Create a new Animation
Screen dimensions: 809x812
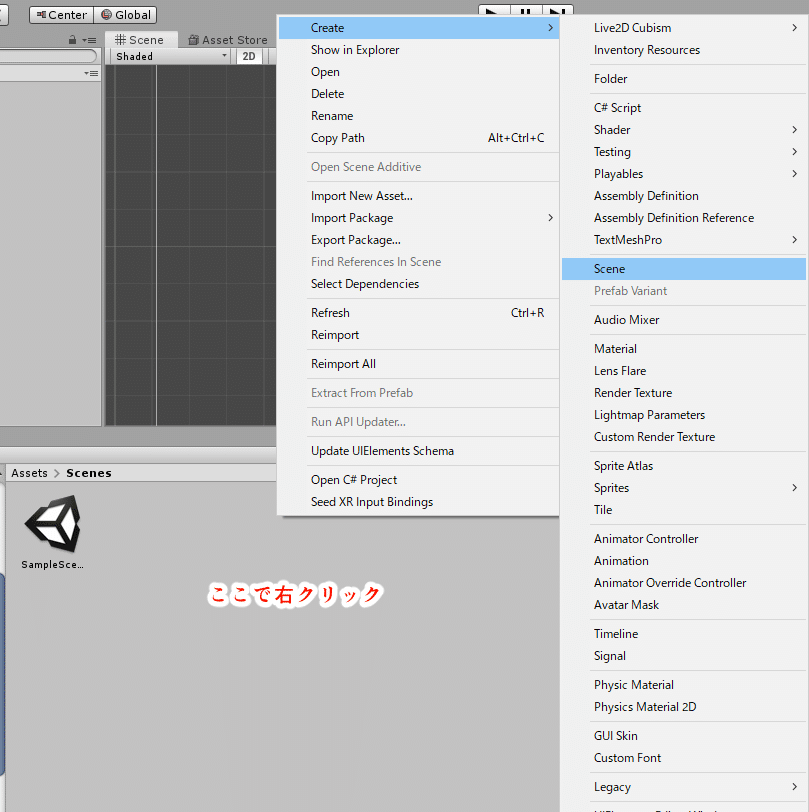tap(684, 561)
